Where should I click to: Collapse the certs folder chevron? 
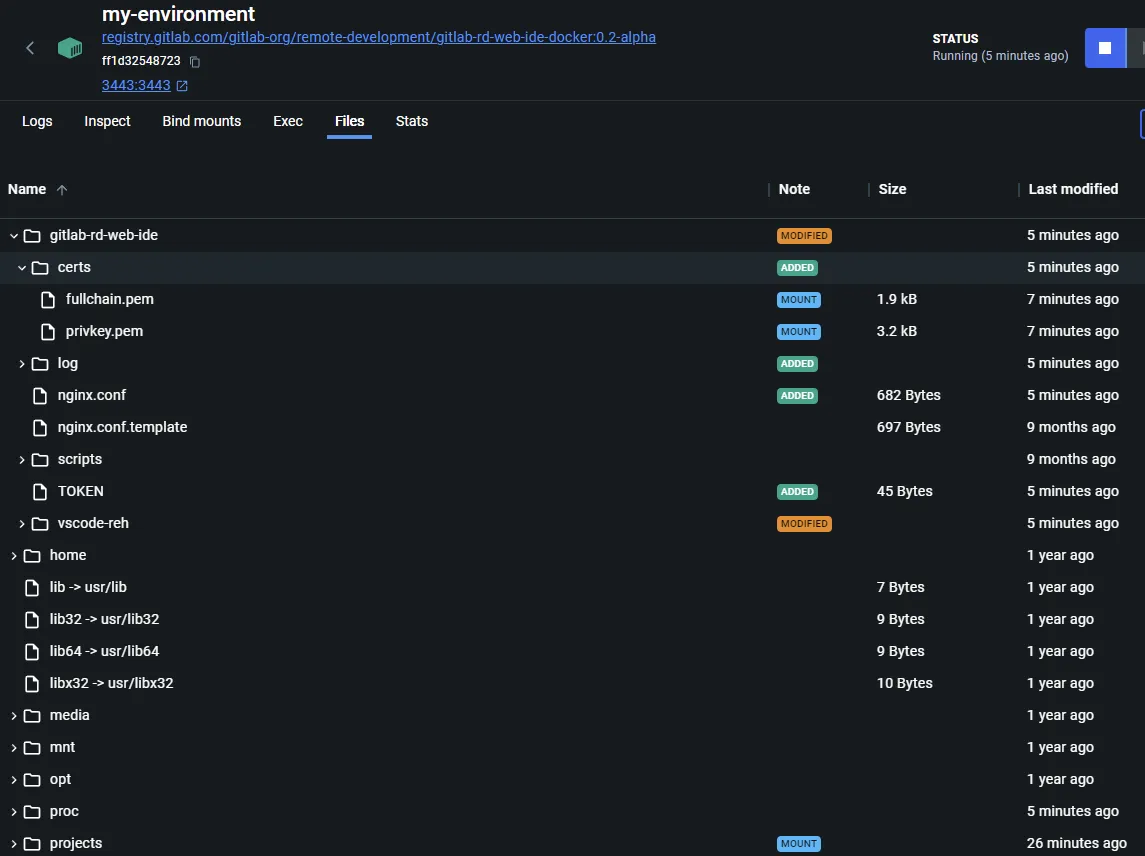[x=22, y=268]
